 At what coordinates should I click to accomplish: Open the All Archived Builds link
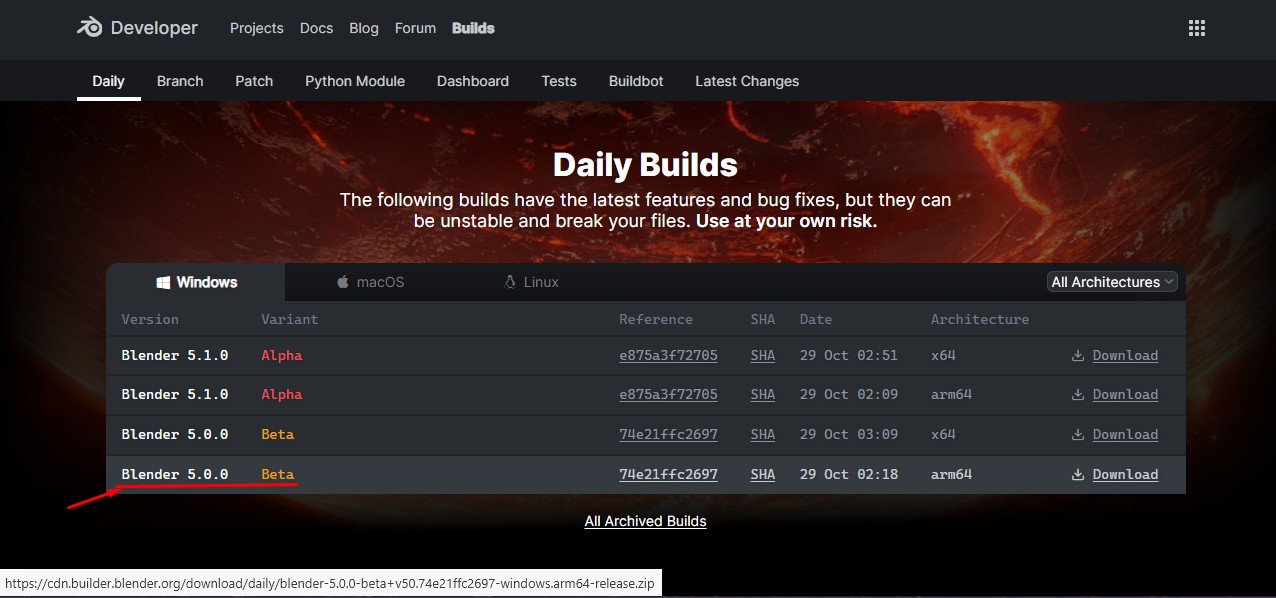point(645,521)
